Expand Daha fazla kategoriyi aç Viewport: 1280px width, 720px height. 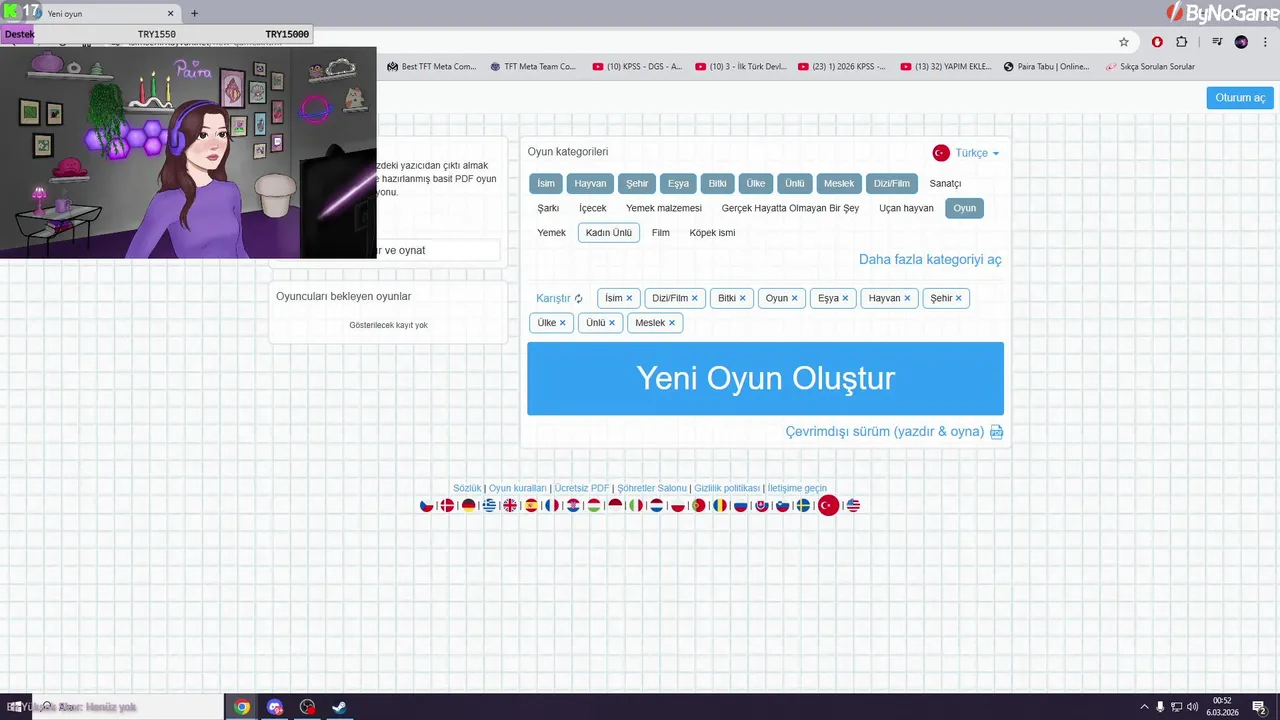(930, 260)
